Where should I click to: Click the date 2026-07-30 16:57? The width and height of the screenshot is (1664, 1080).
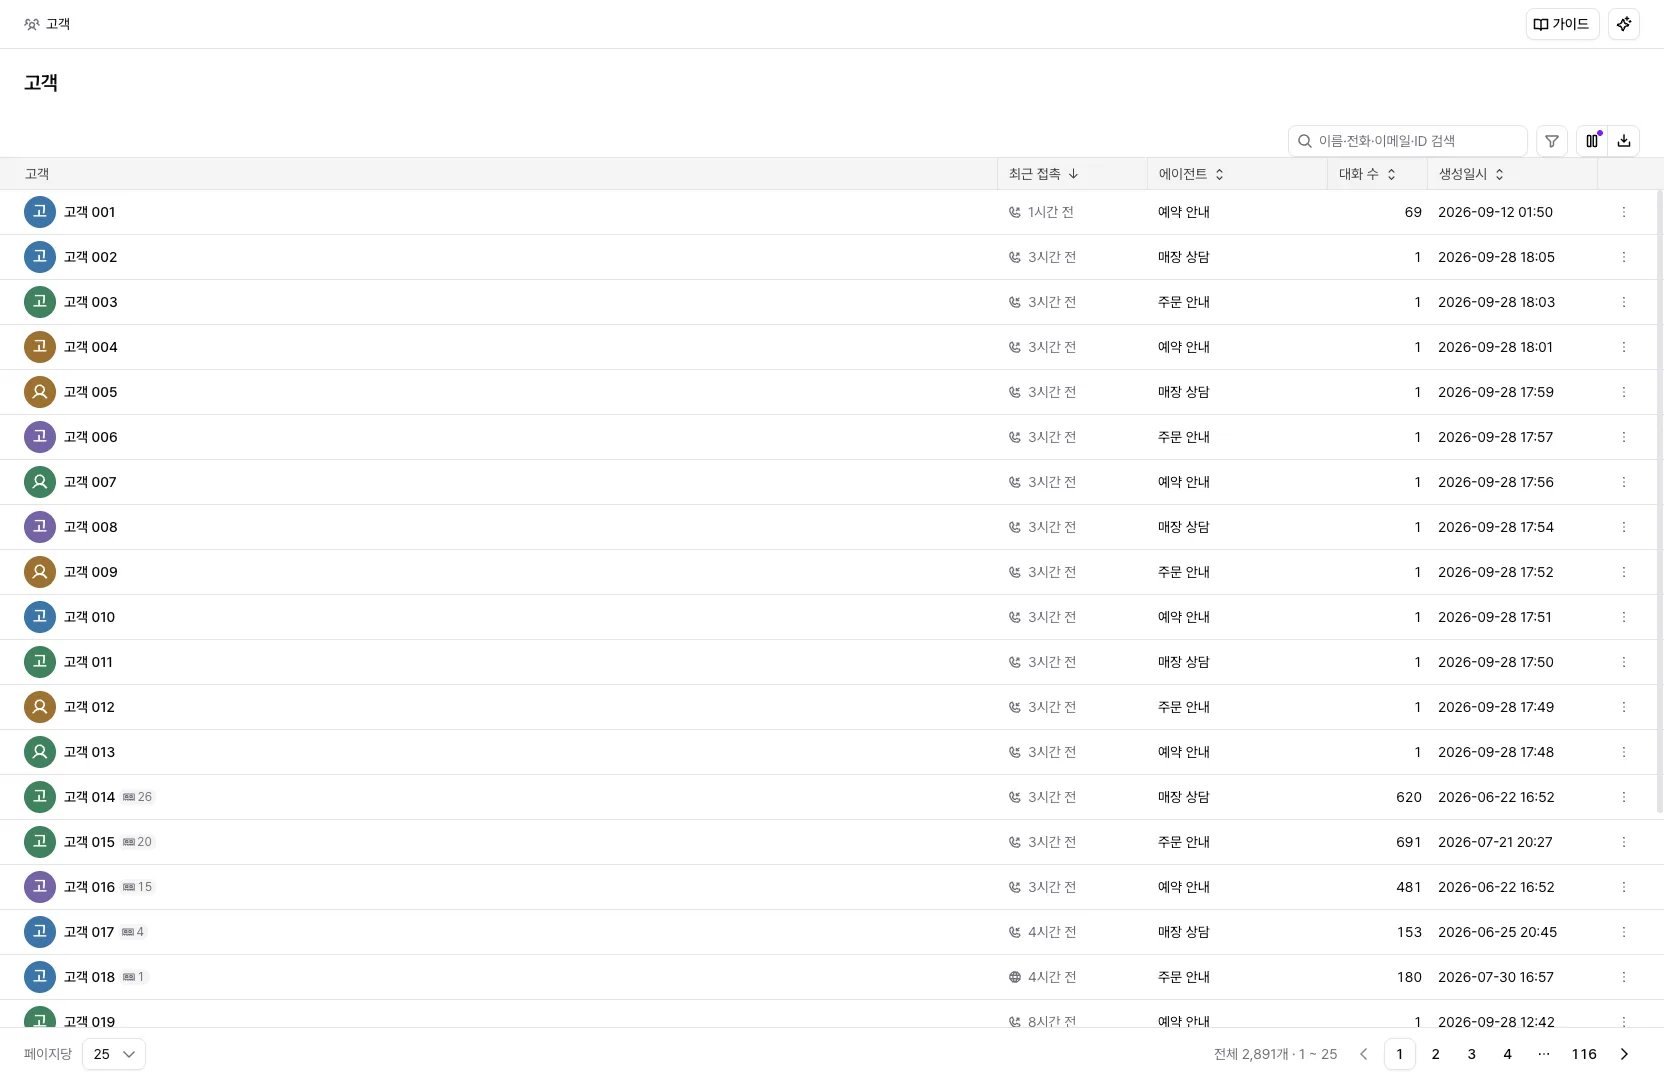tap(1496, 977)
